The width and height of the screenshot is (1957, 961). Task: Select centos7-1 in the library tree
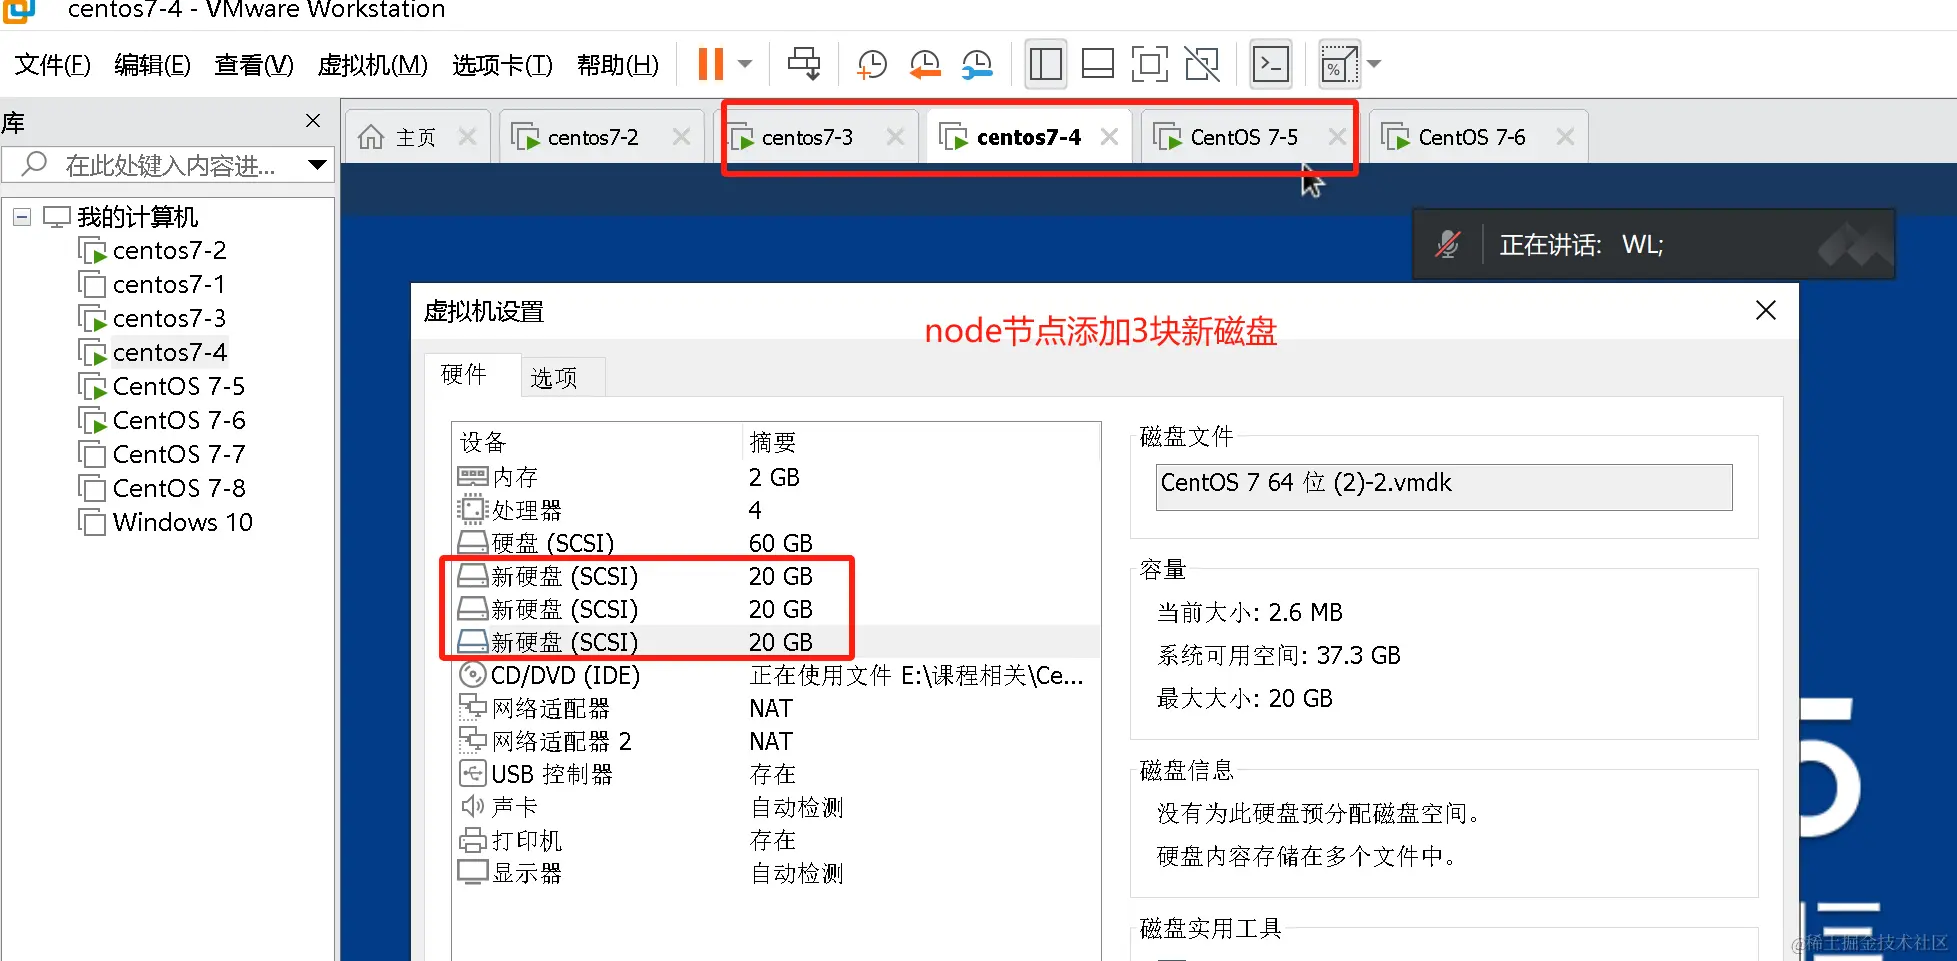click(x=169, y=284)
